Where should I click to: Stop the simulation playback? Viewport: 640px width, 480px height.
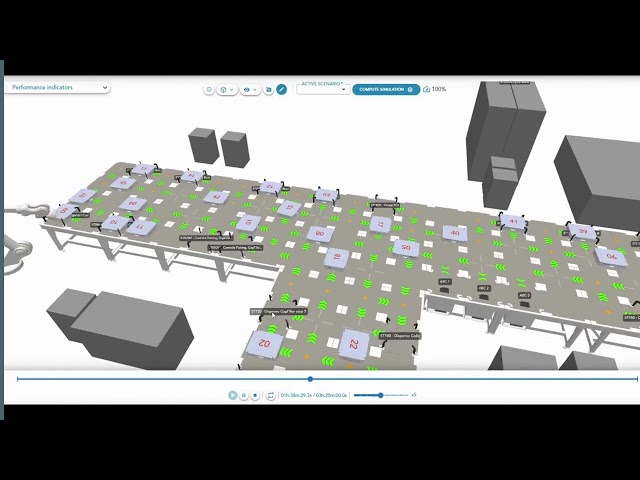coord(255,395)
